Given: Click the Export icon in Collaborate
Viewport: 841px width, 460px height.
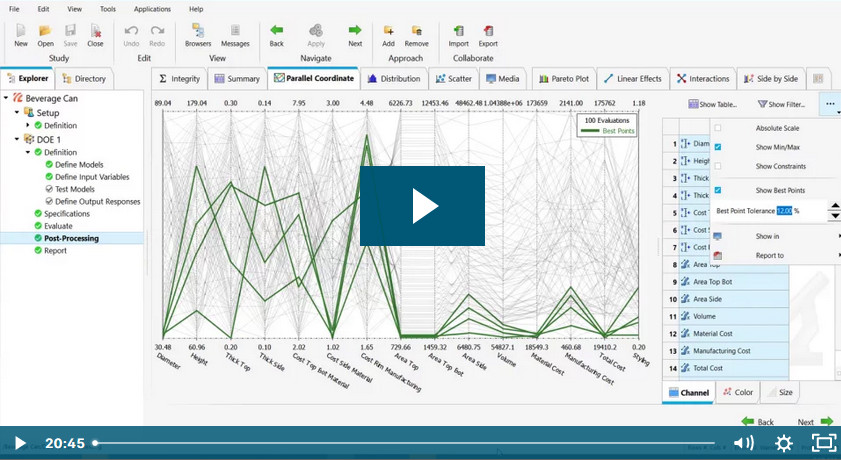Looking at the screenshot, I should pos(488,31).
